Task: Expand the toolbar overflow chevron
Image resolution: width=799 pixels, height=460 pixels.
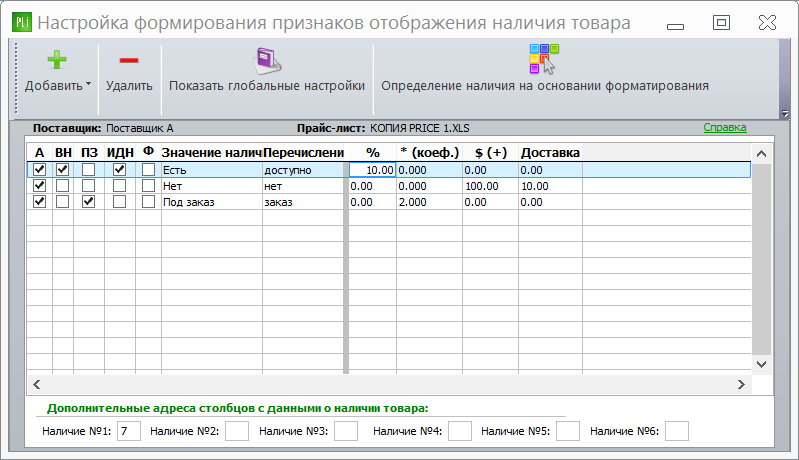Action: [x=785, y=114]
